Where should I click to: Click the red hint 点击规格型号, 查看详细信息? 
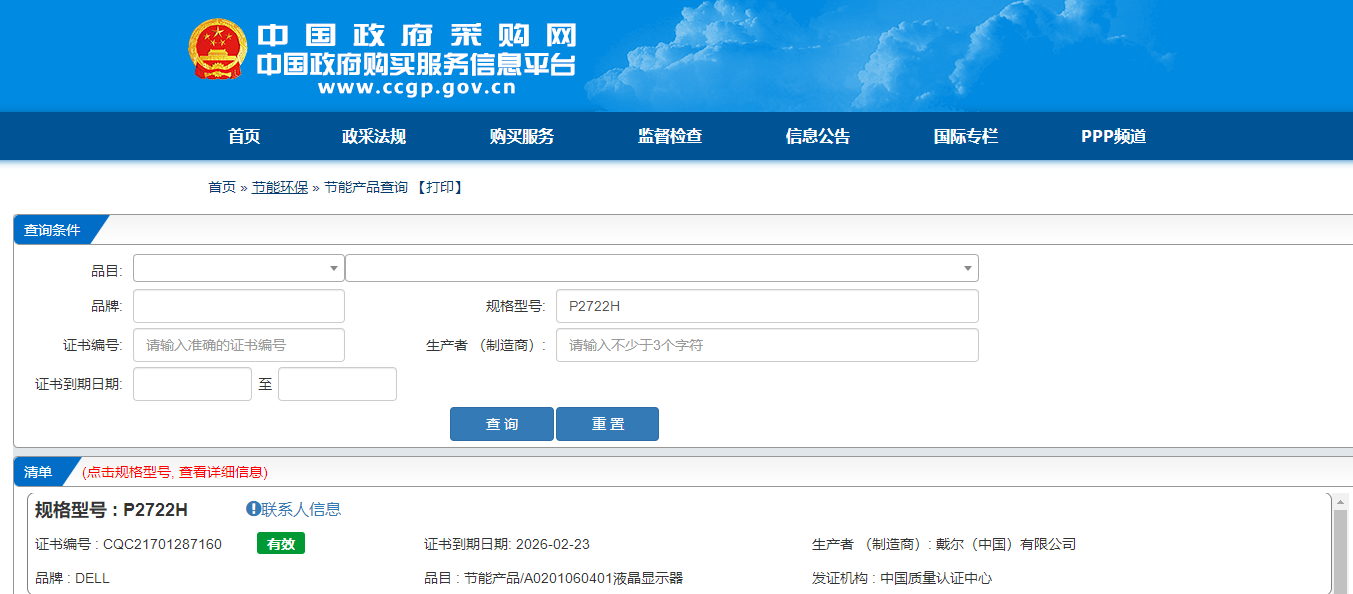(x=175, y=472)
